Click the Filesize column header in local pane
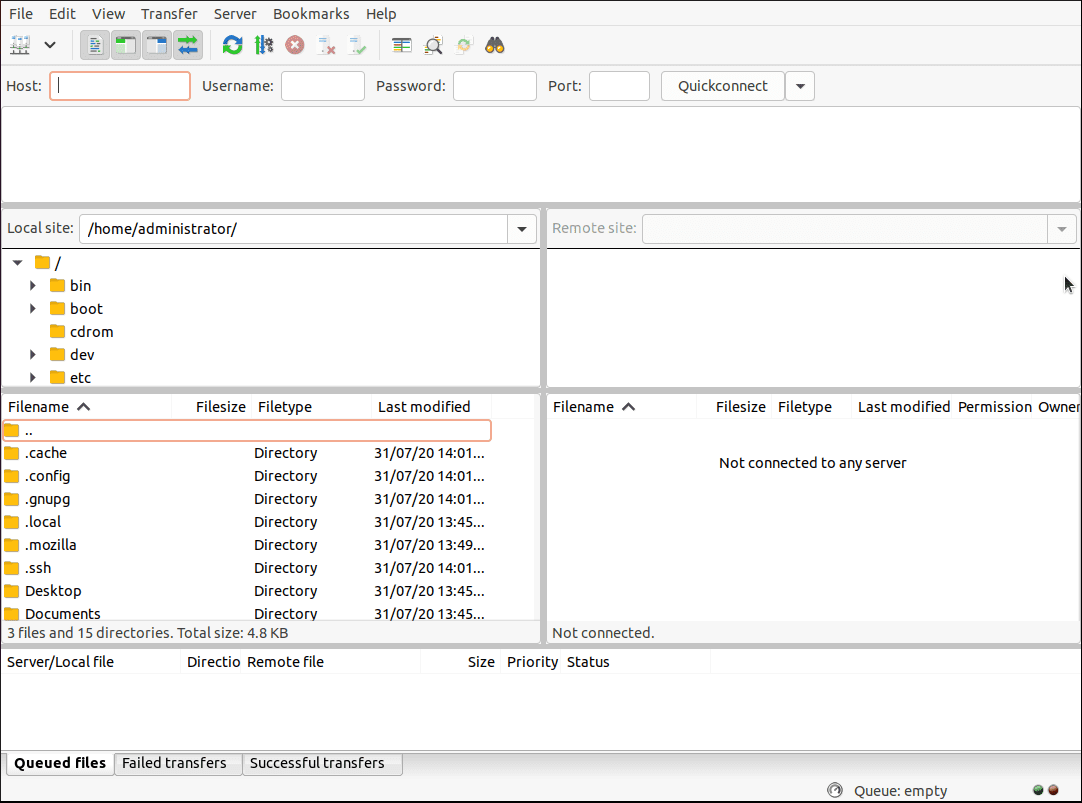The image size is (1082, 803). pyautogui.click(x=220, y=407)
